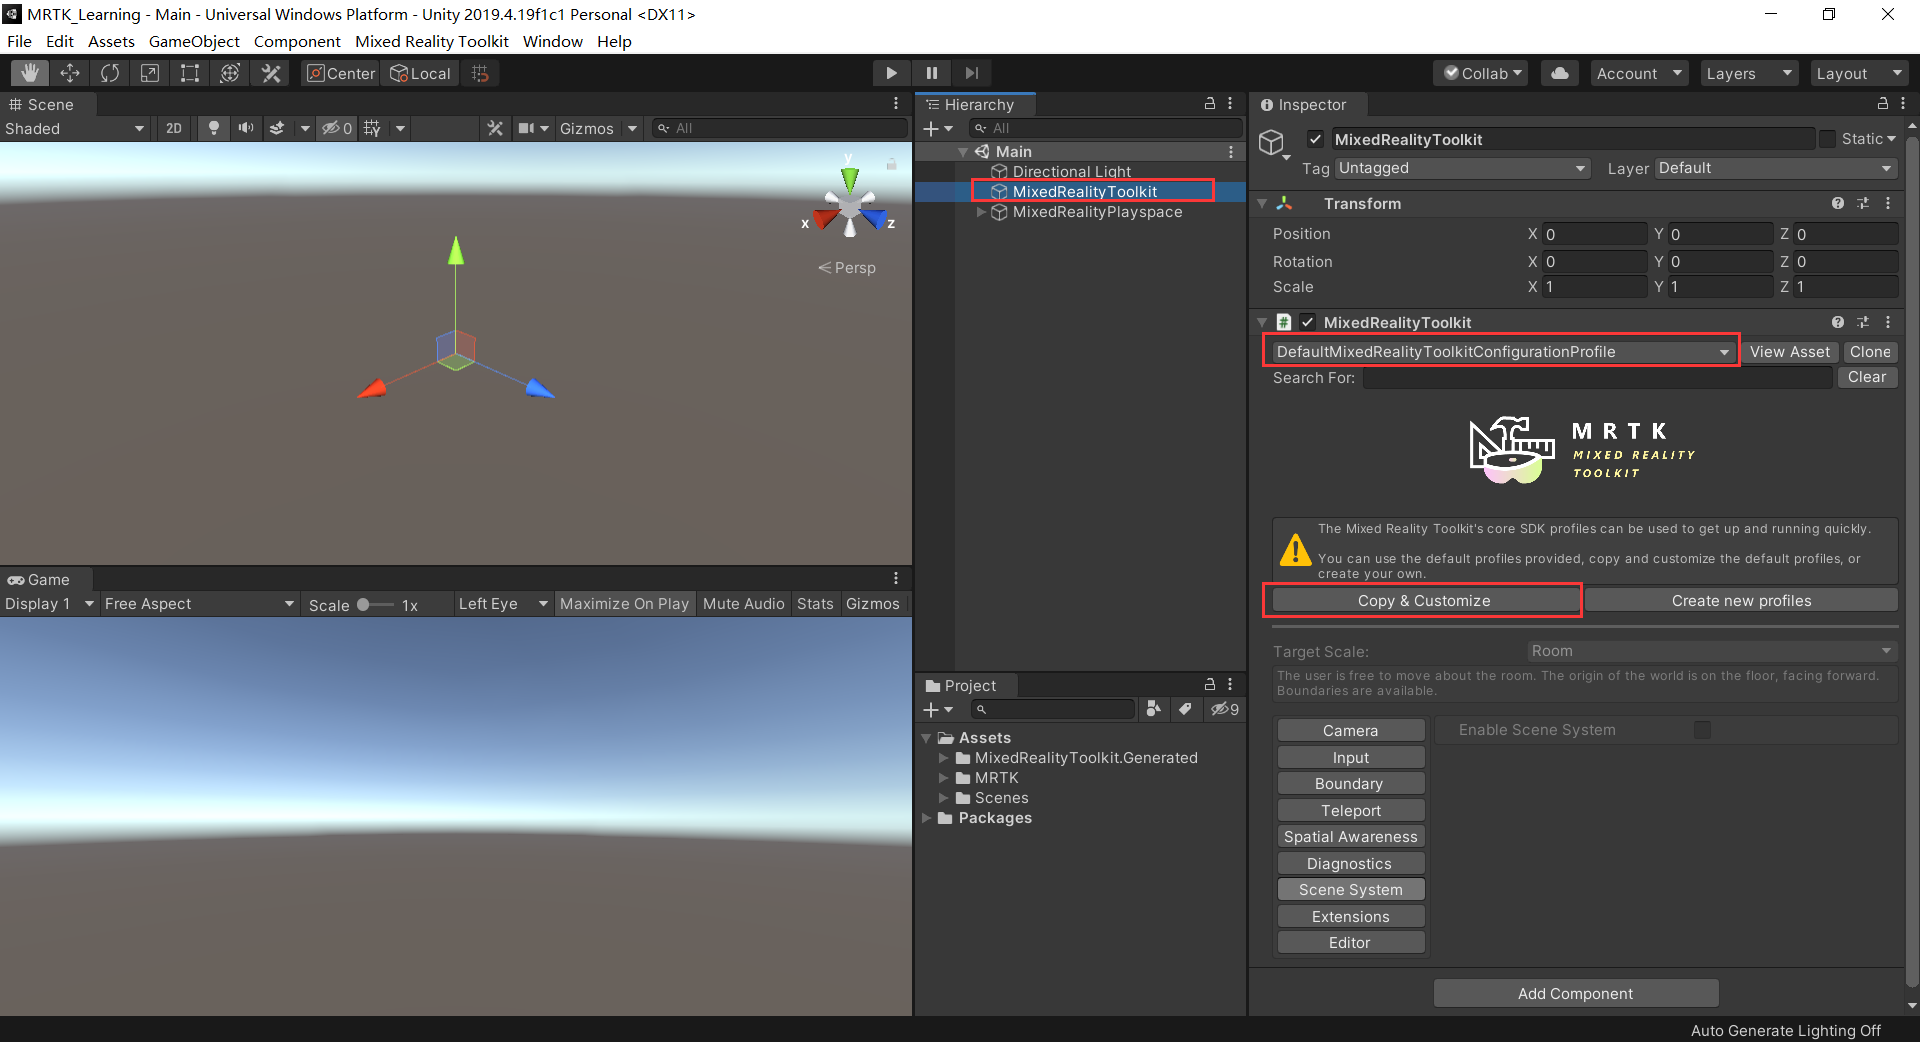Screen dimensions: 1920x1042
Task: Open the Tag Untagged dropdown
Action: click(1462, 168)
